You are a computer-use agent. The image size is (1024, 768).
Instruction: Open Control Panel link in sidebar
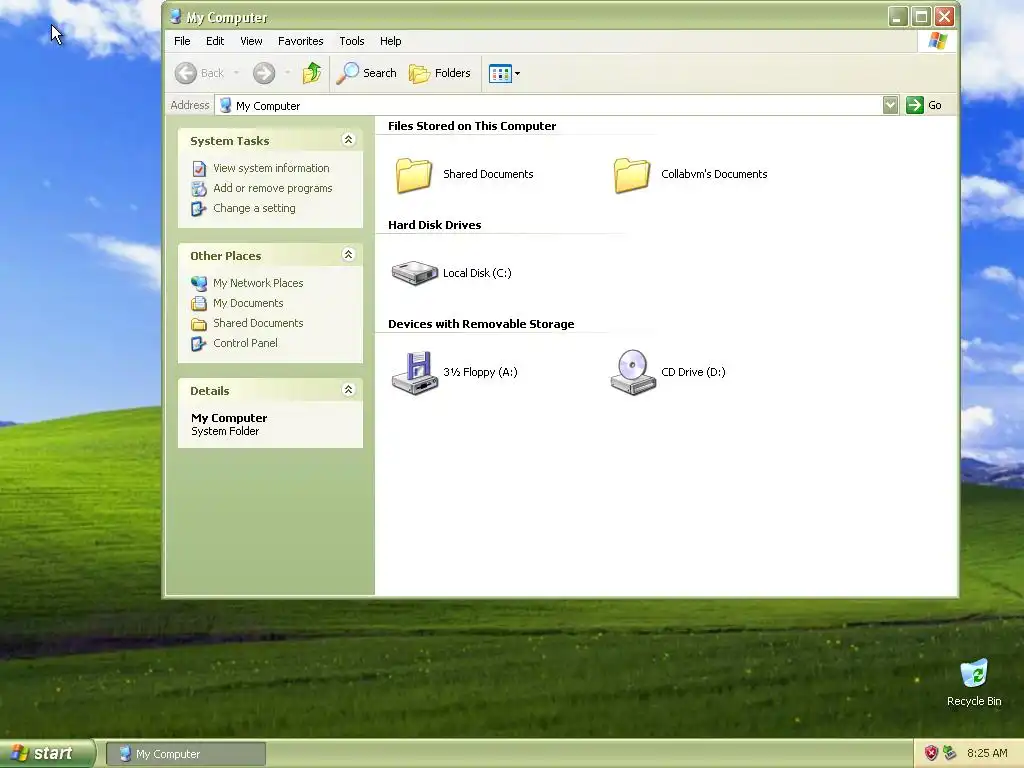[245, 344]
